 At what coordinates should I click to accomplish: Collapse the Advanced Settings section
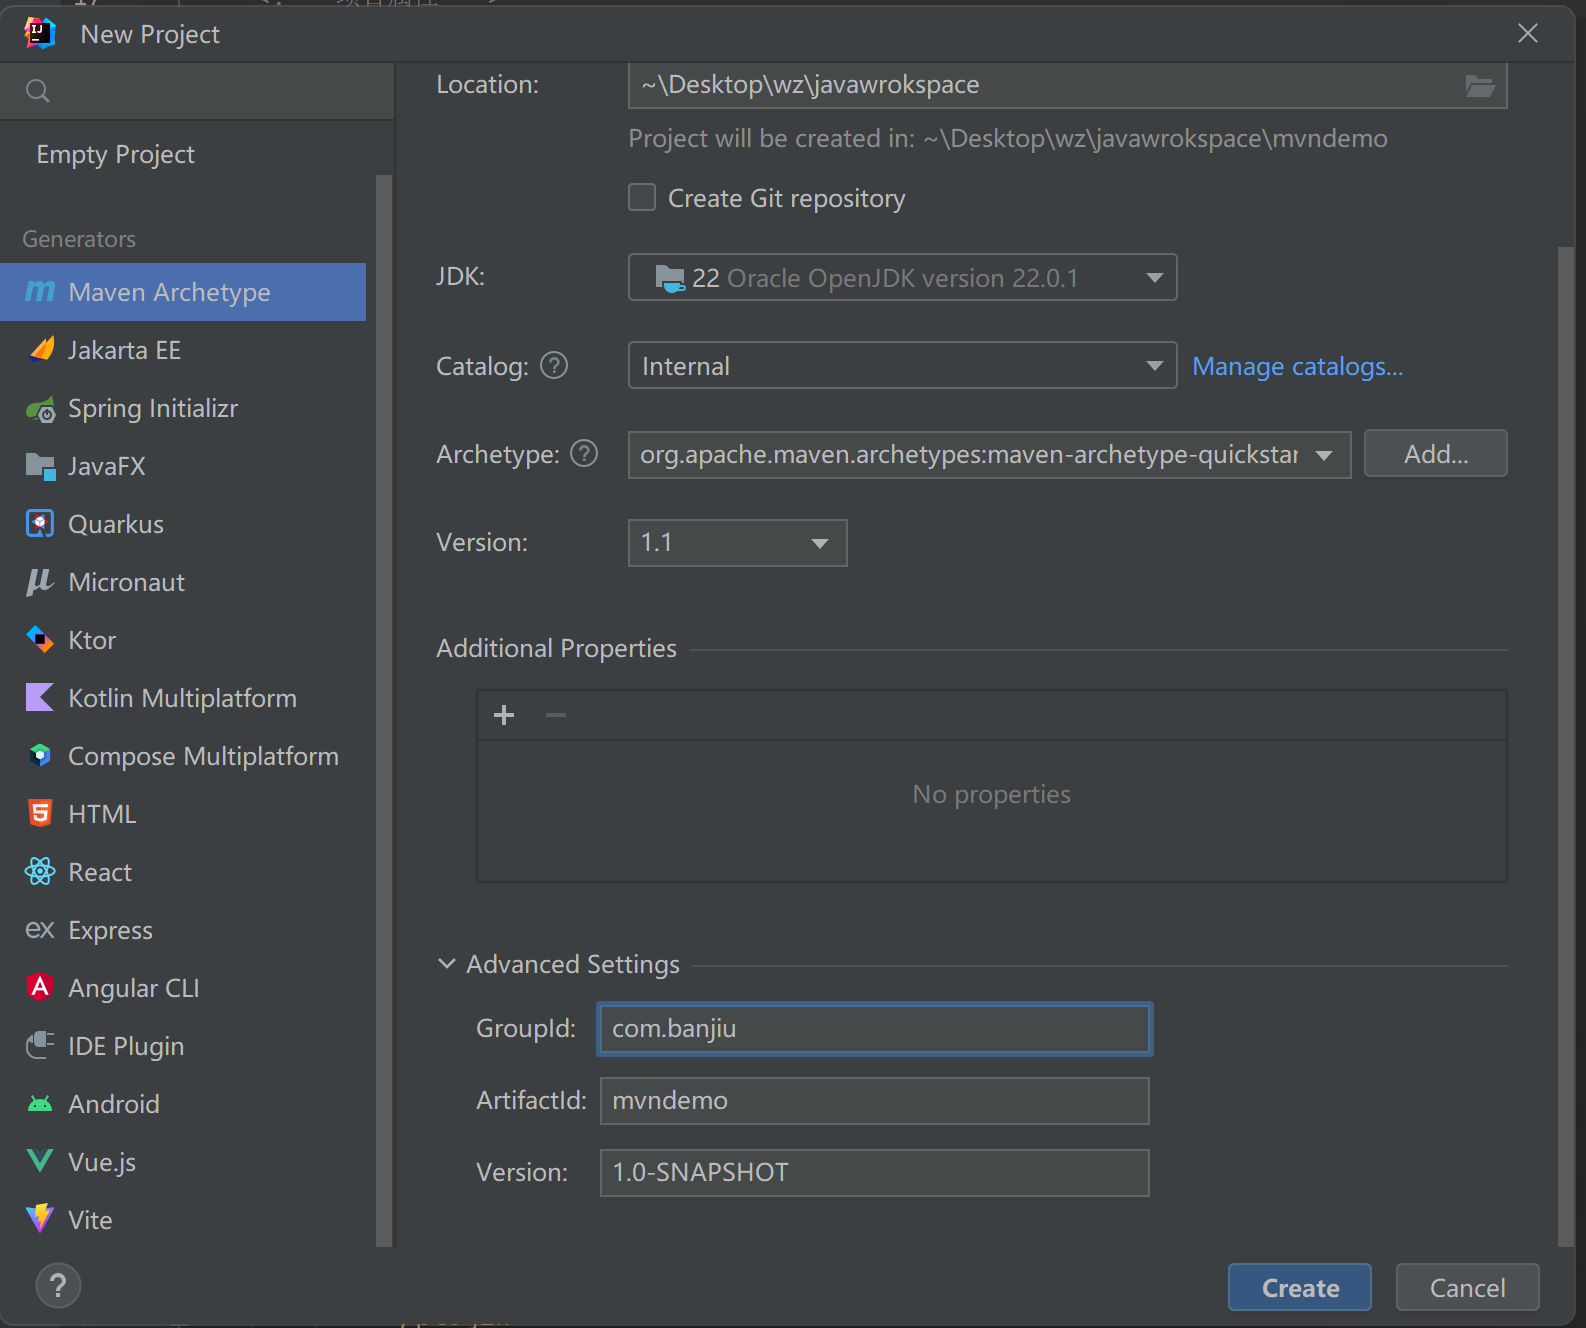pos(447,964)
